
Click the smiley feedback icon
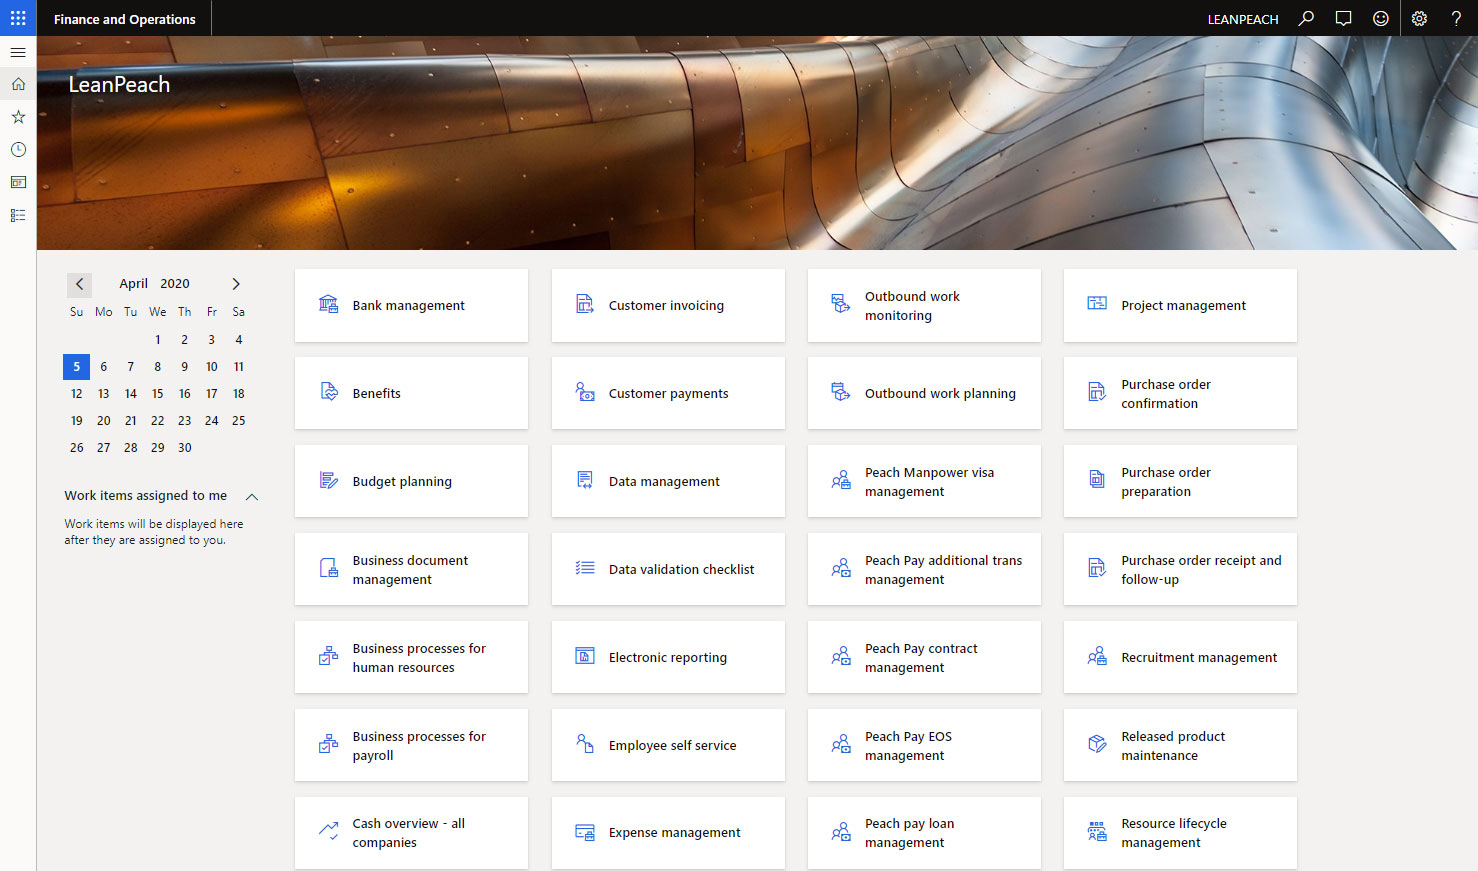click(x=1380, y=18)
